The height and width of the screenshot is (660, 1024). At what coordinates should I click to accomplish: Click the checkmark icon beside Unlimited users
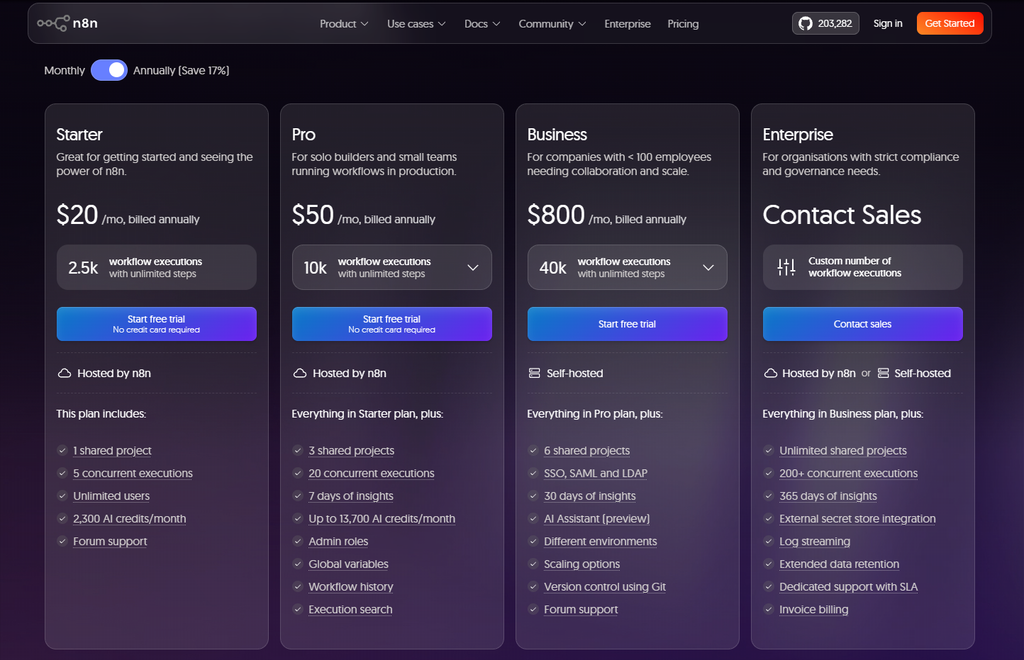(62, 496)
